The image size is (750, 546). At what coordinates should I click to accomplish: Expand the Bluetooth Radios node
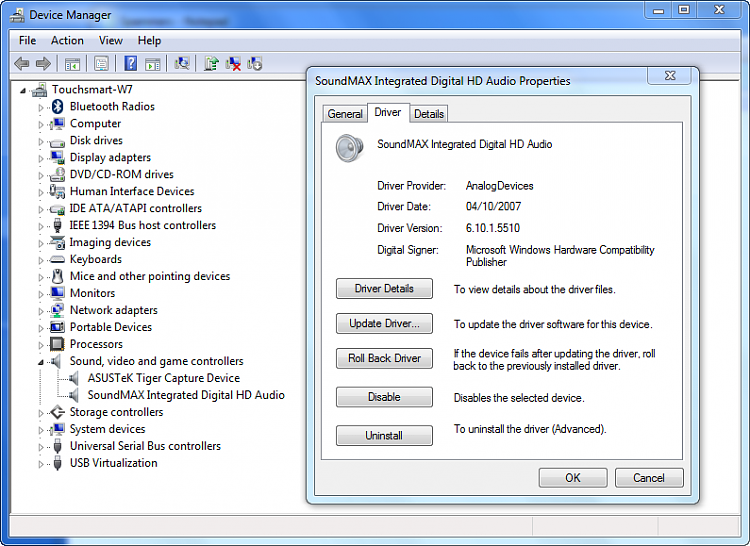coord(41,108)
